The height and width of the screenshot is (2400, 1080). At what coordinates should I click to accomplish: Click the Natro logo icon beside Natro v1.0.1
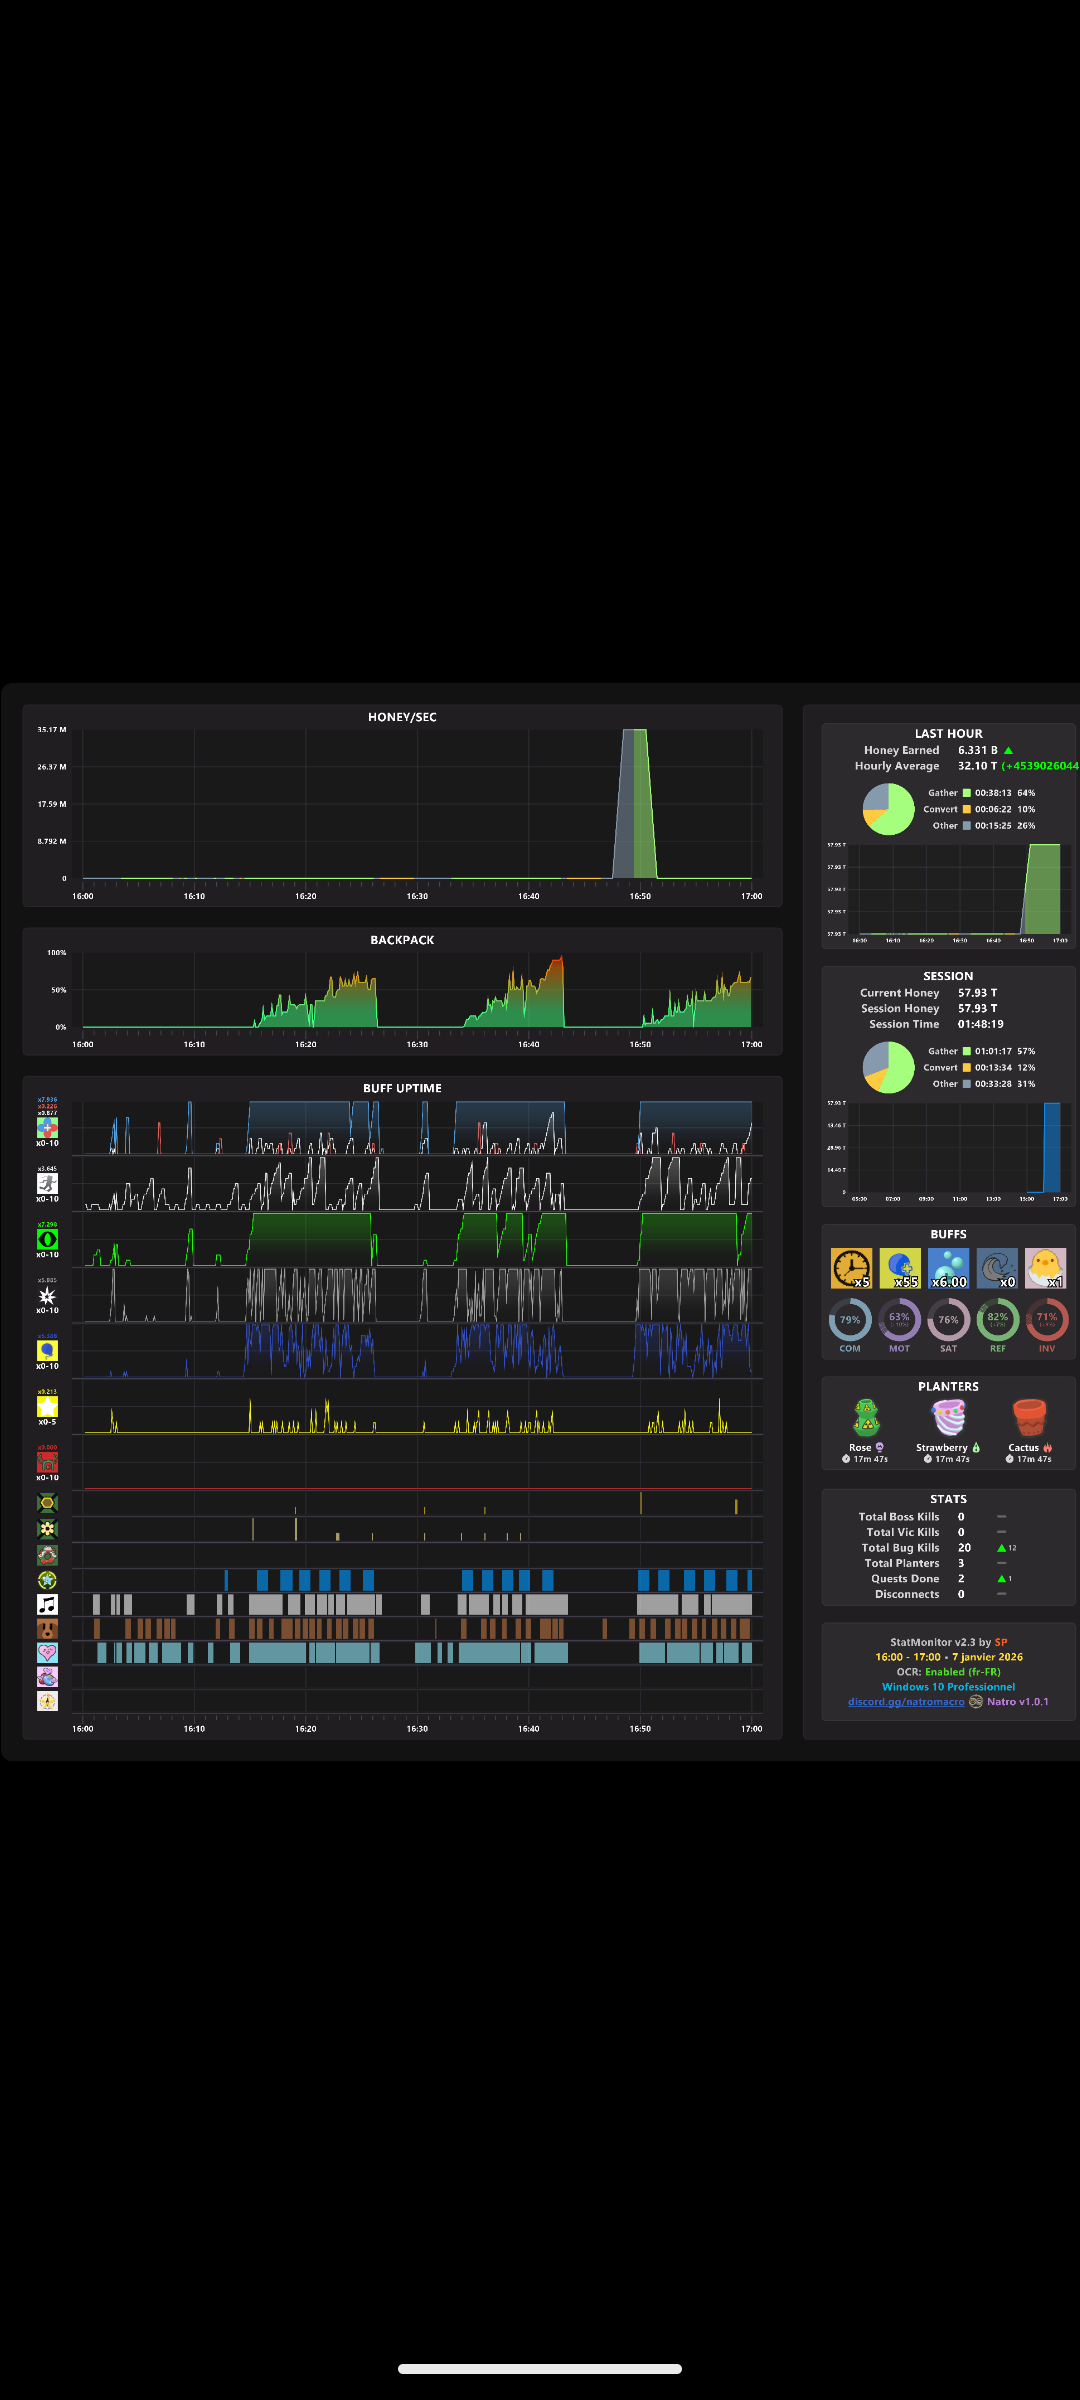coord(976,1701)
